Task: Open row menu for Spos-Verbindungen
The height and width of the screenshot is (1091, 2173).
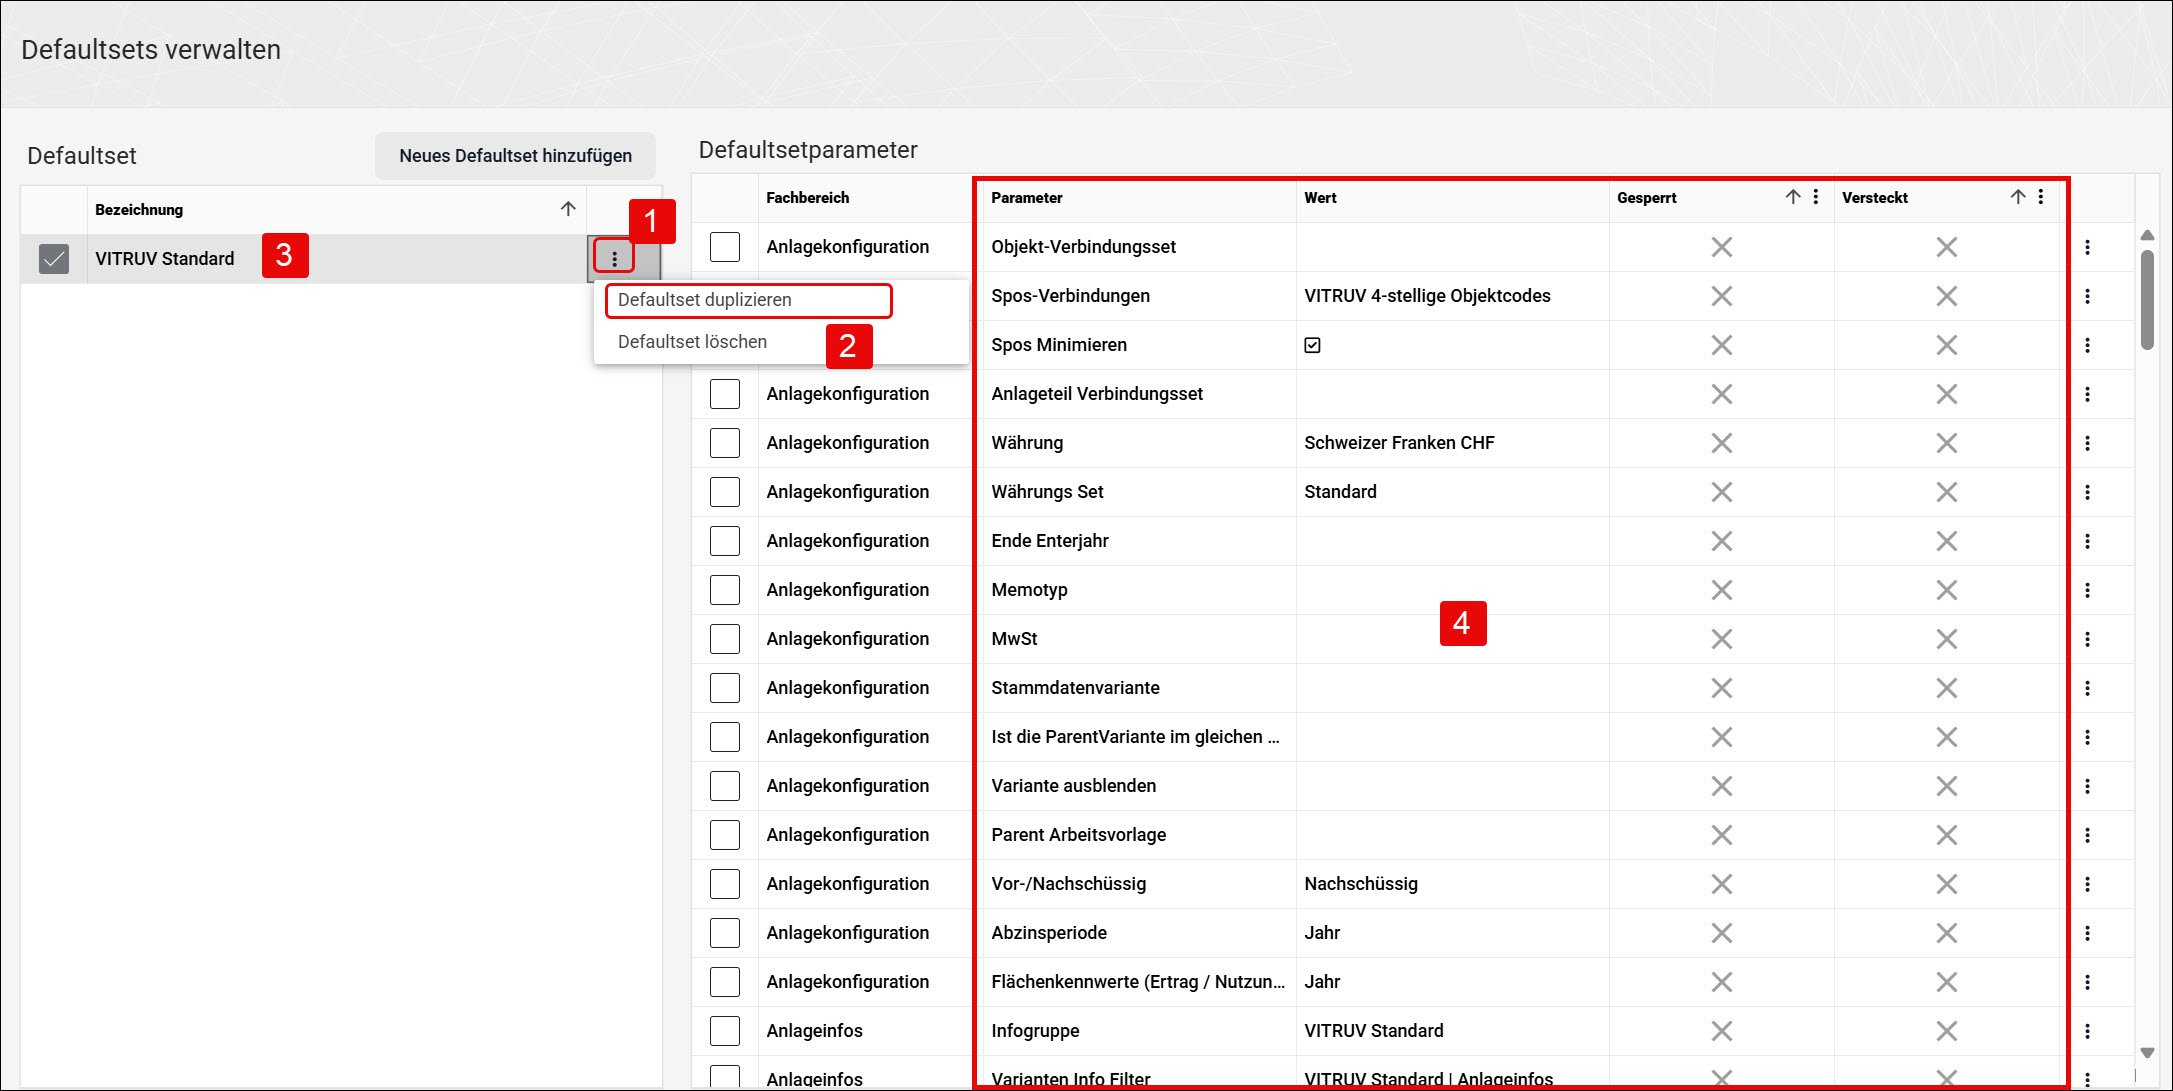Action: pos(2087,296)
